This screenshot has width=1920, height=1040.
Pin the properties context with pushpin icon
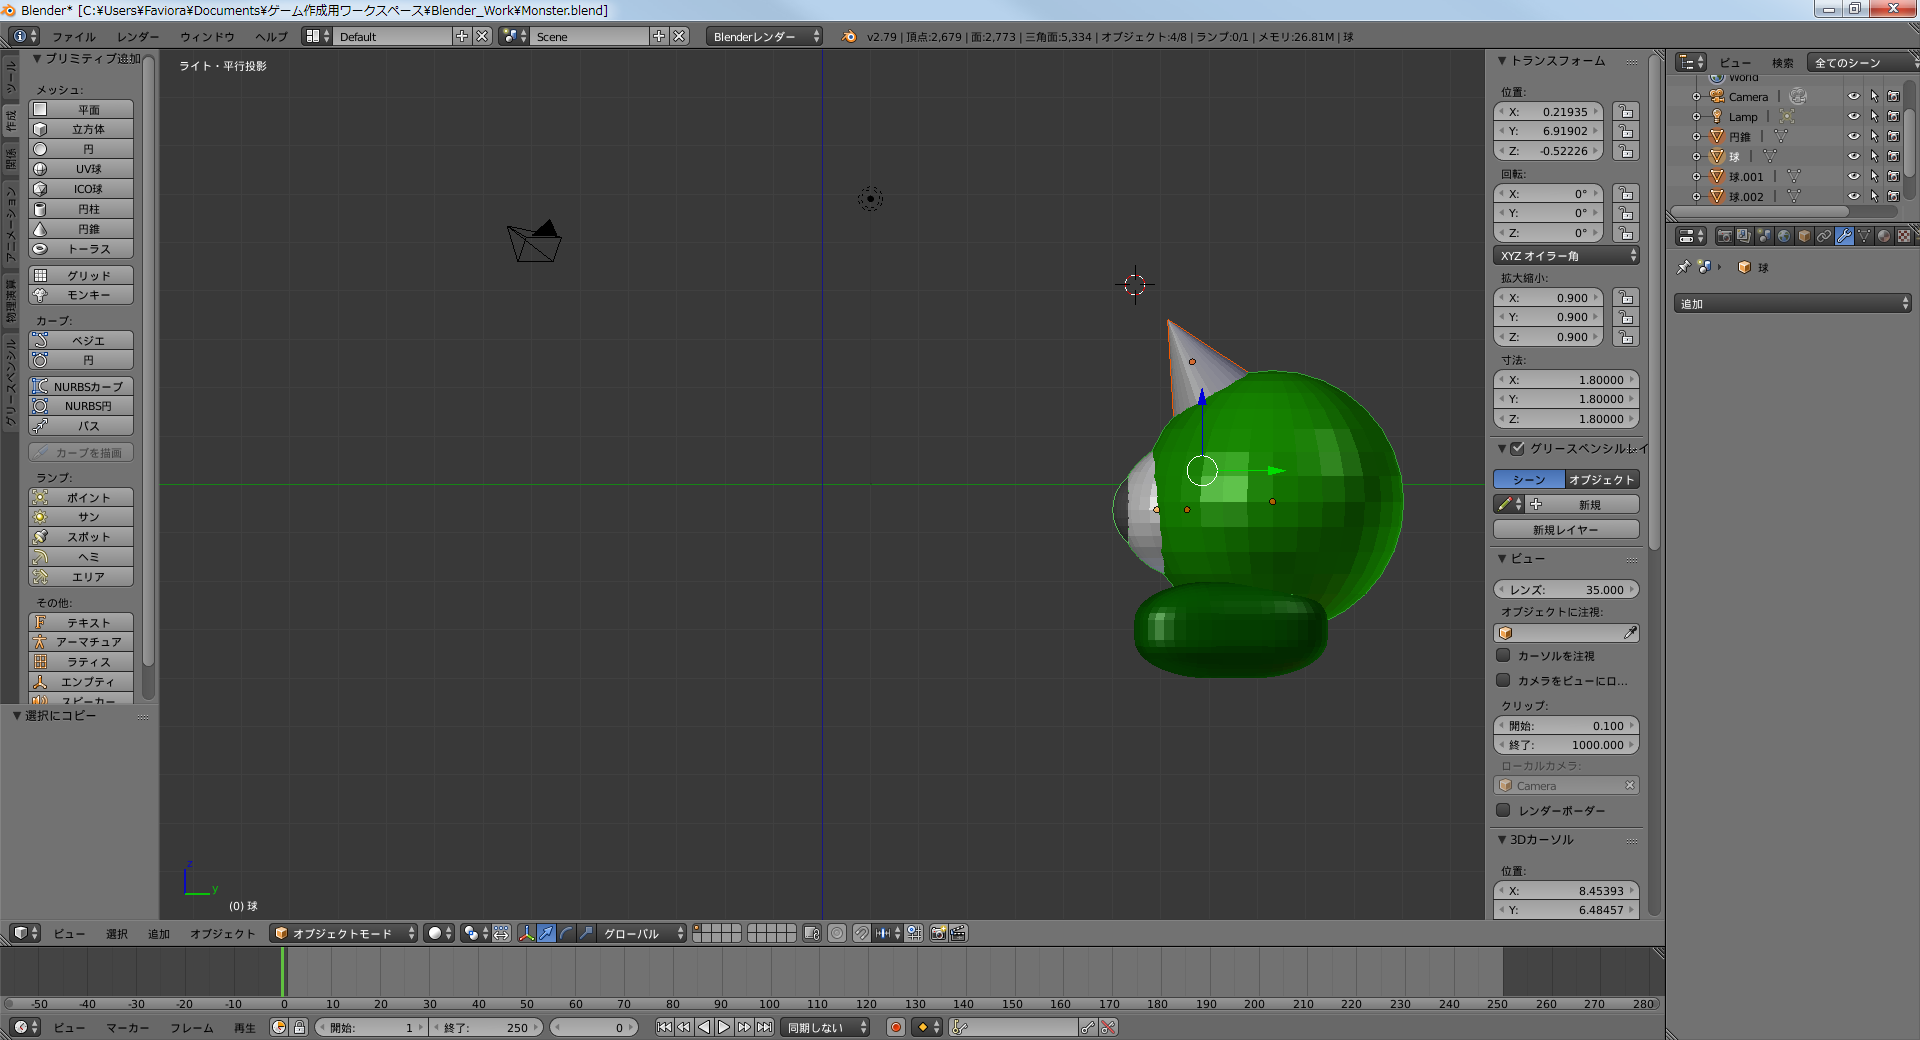(1684, 267)
